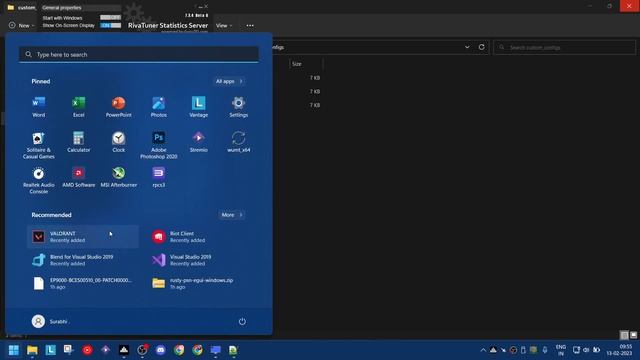Toggle Show On-Screen Display switch
The width and height of the screenshot is (640, 360).
111,25
